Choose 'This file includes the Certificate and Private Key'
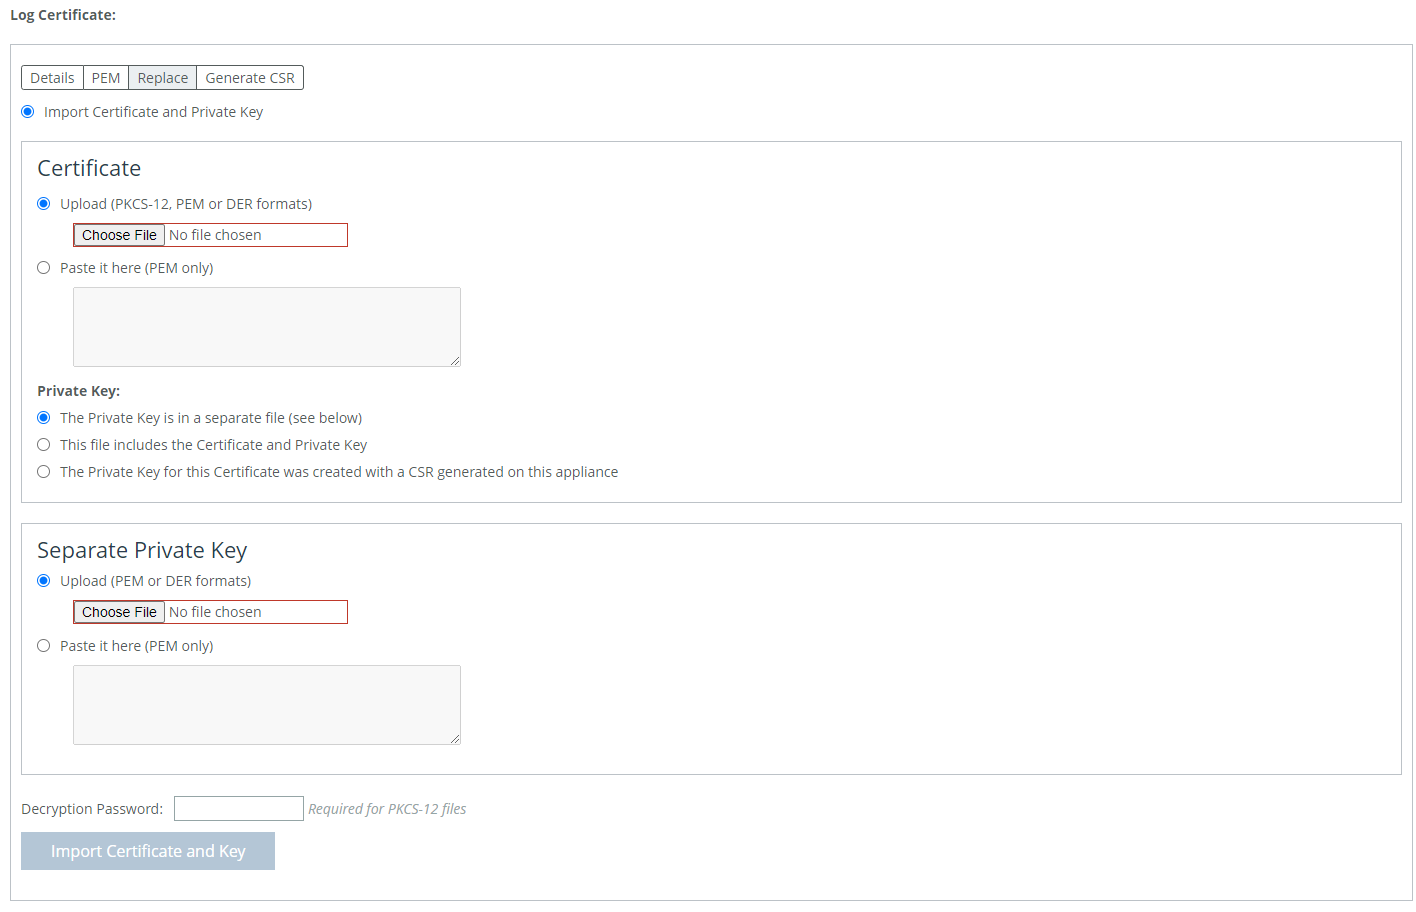This screenshot has height=912, width=1416. coord(44,445)
